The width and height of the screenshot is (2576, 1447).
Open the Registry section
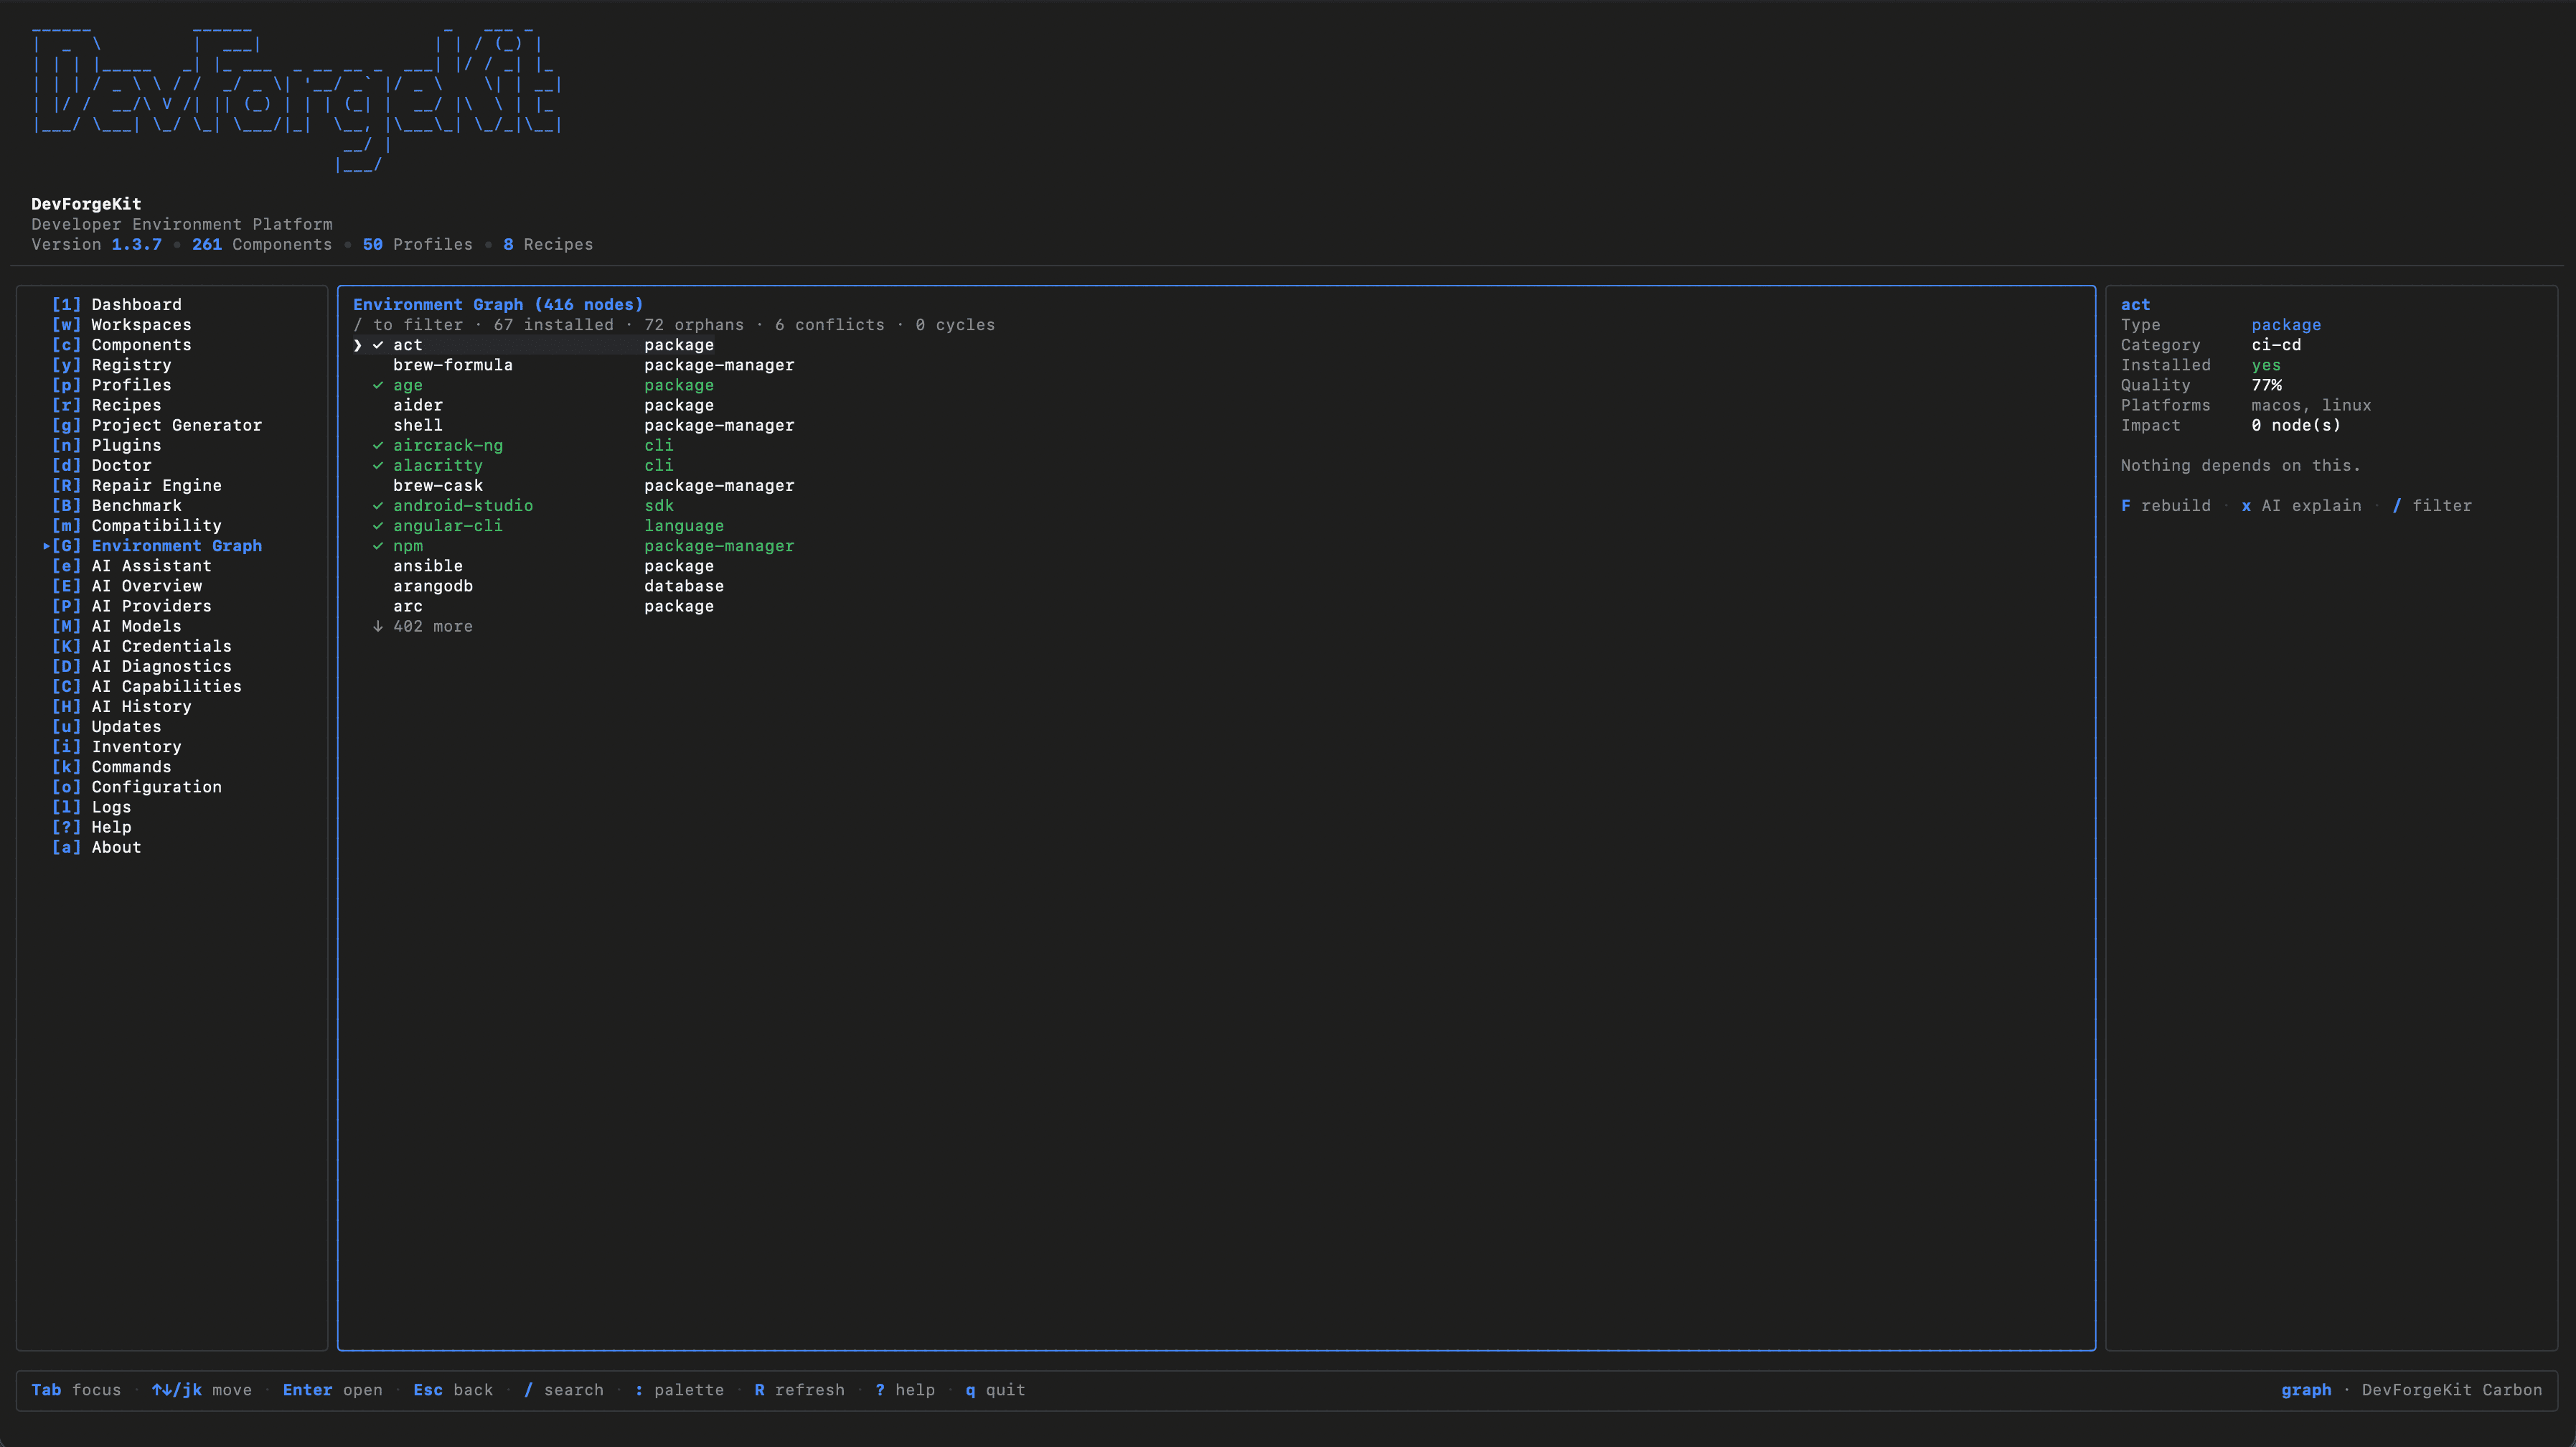(111, 365)
